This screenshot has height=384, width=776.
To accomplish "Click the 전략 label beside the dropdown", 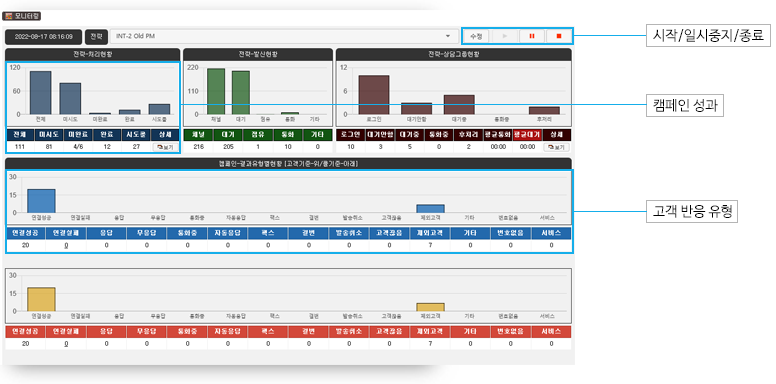I will tap(97, 37).
